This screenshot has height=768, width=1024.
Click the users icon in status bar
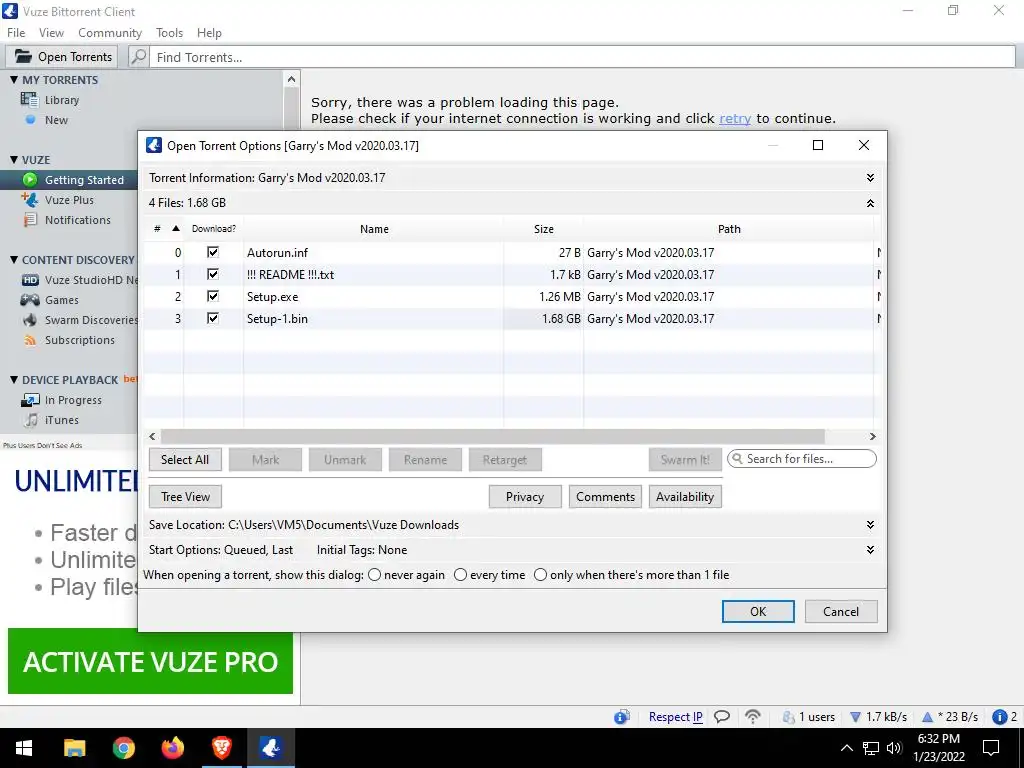(x=788, y=717)
